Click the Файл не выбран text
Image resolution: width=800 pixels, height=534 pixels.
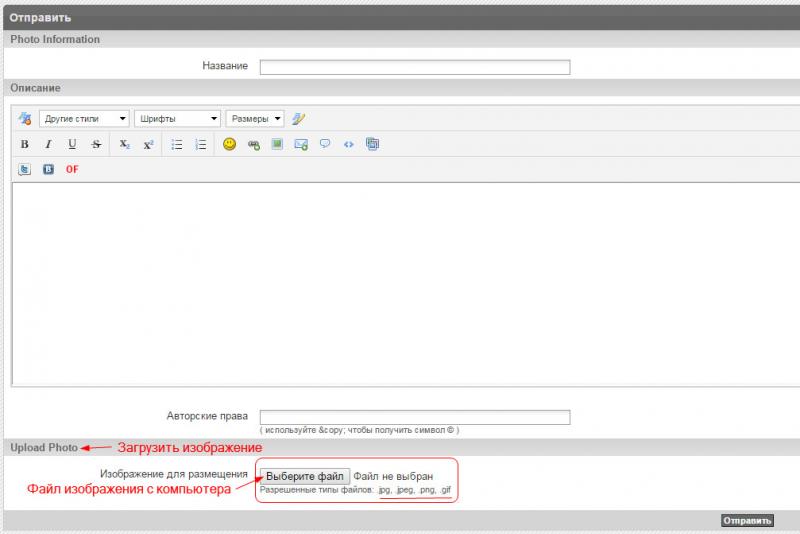point(393,476)
